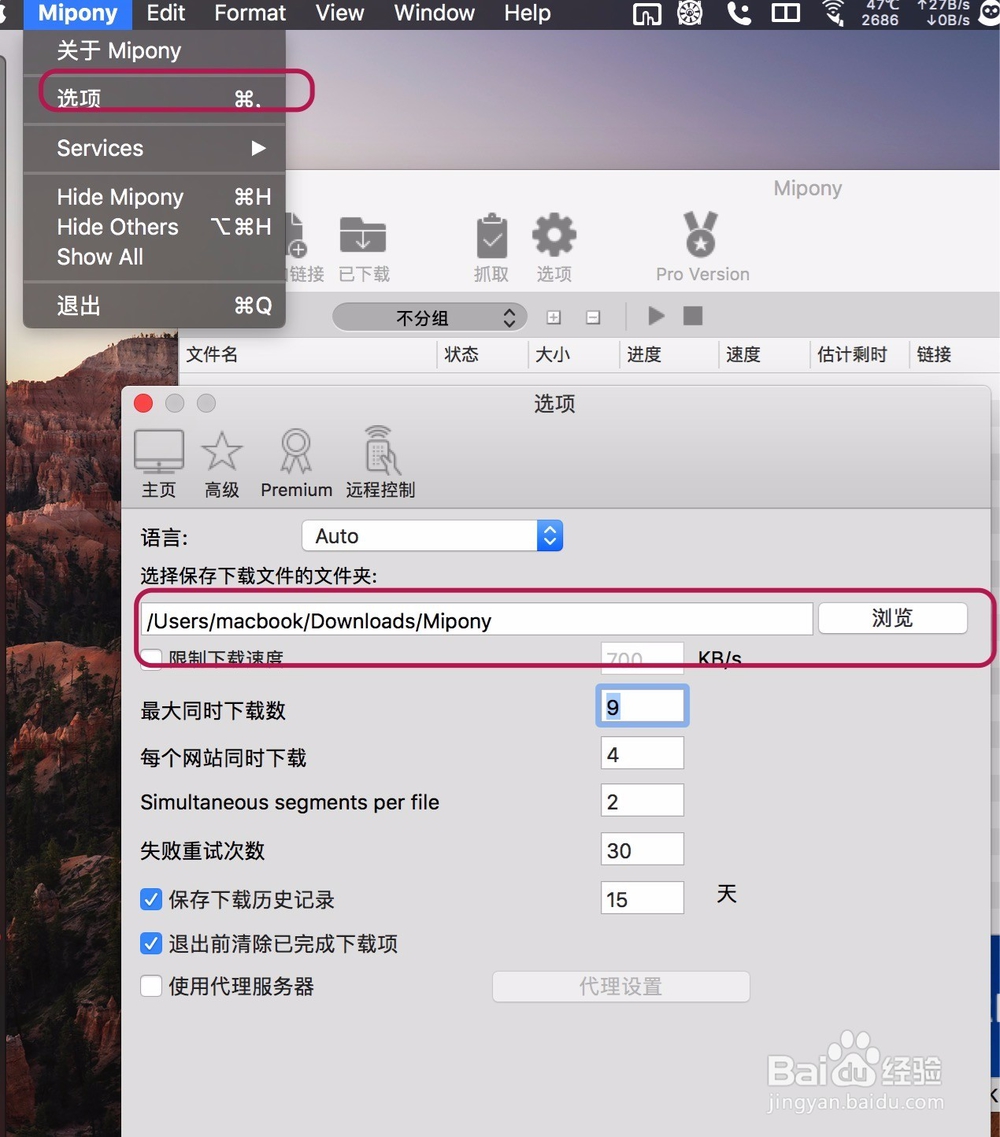This screenshot has height=1137, width=1000.
Task: Collapse all groups with minus icon
Action: [x=593, y=318]
